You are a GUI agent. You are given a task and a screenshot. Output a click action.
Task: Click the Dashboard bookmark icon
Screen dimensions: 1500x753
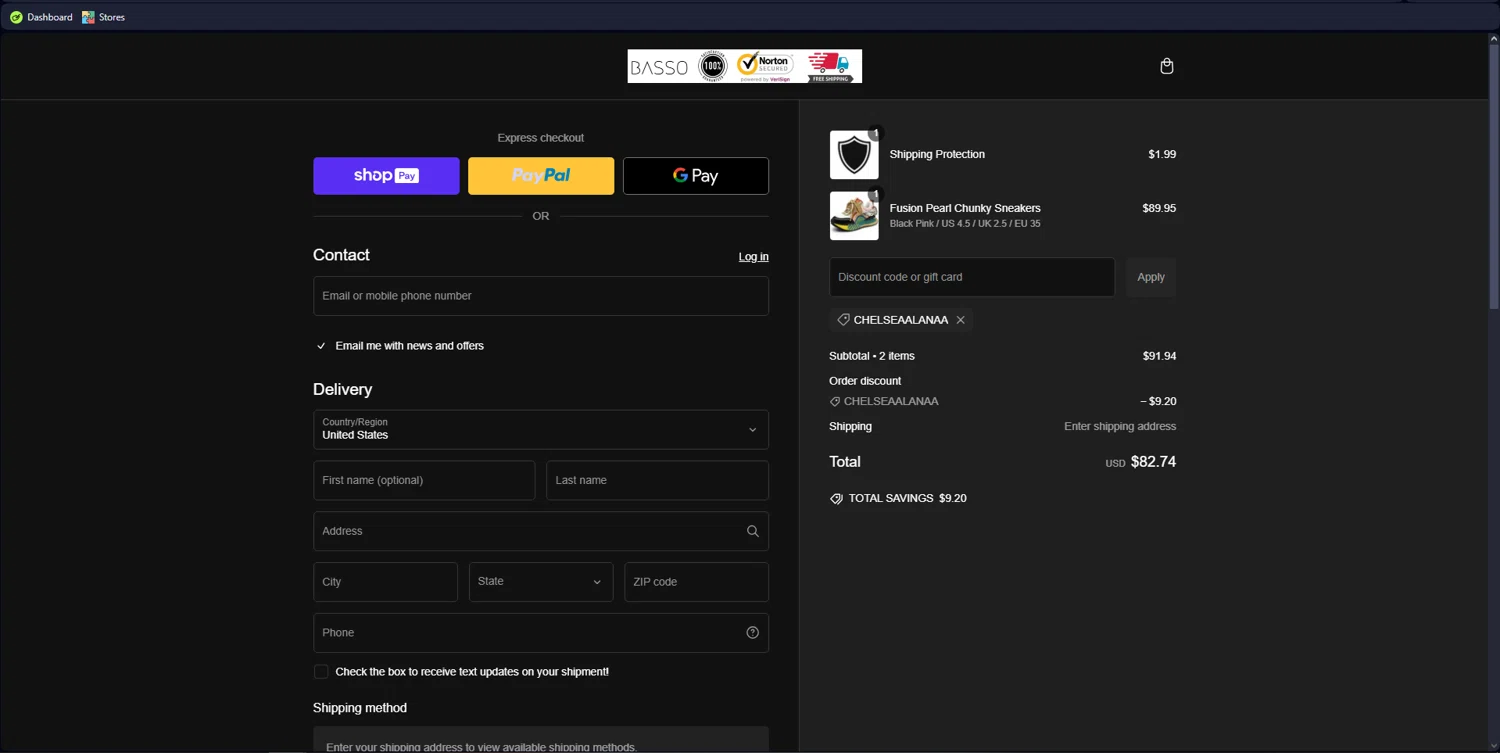coord(16,17)
